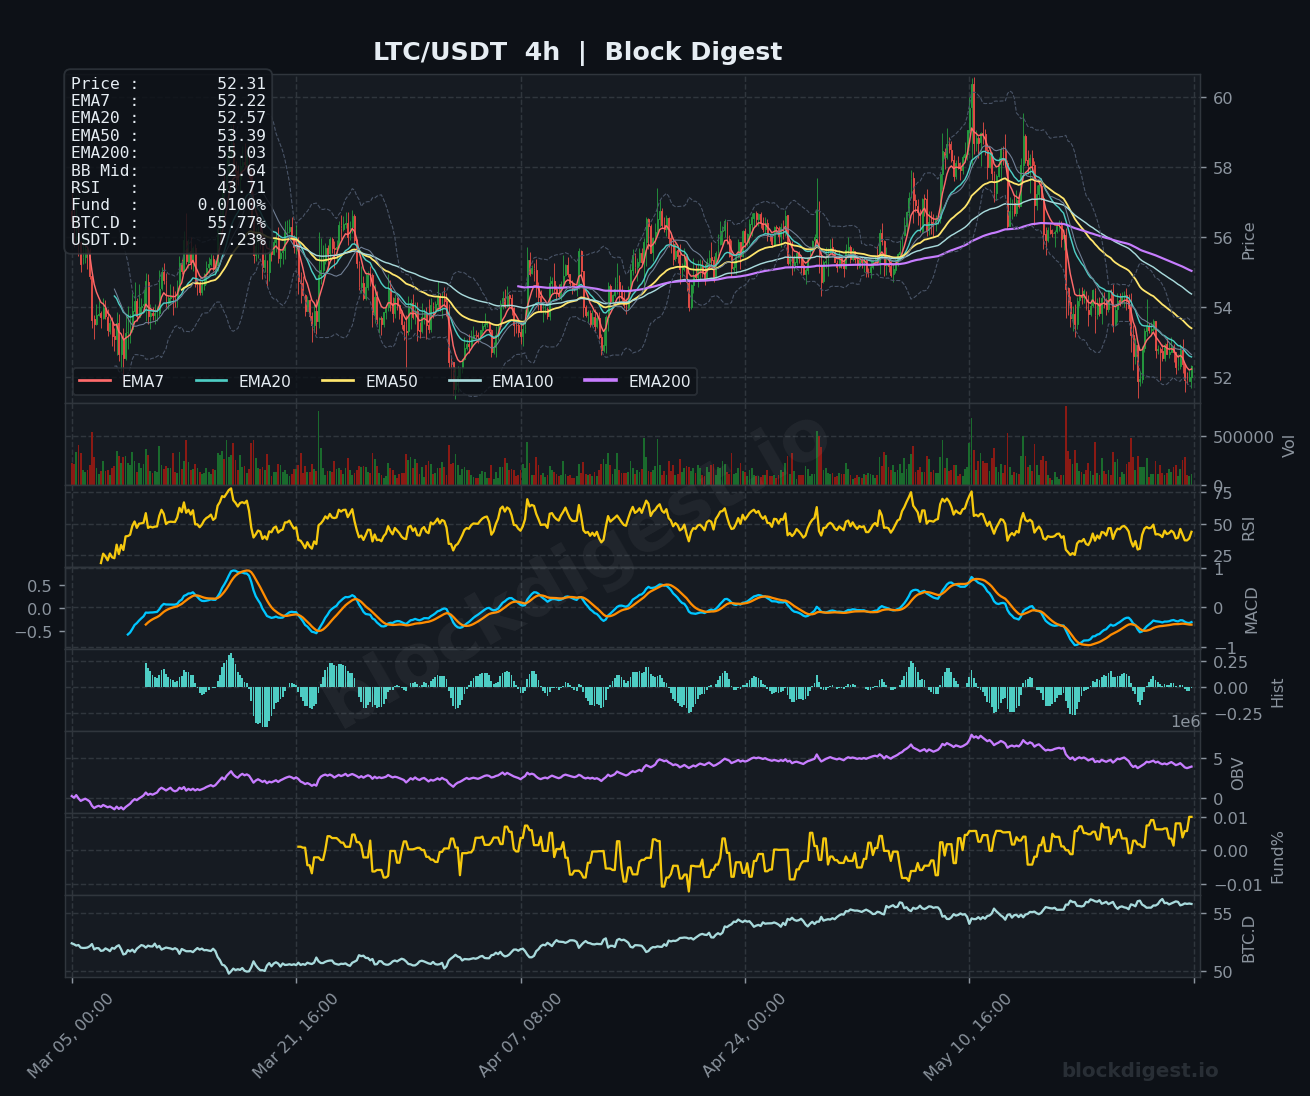Select the EMA20 legend entry
Screen dimensions: 1310x1096
pyautogui.click(x=243, y=382)
